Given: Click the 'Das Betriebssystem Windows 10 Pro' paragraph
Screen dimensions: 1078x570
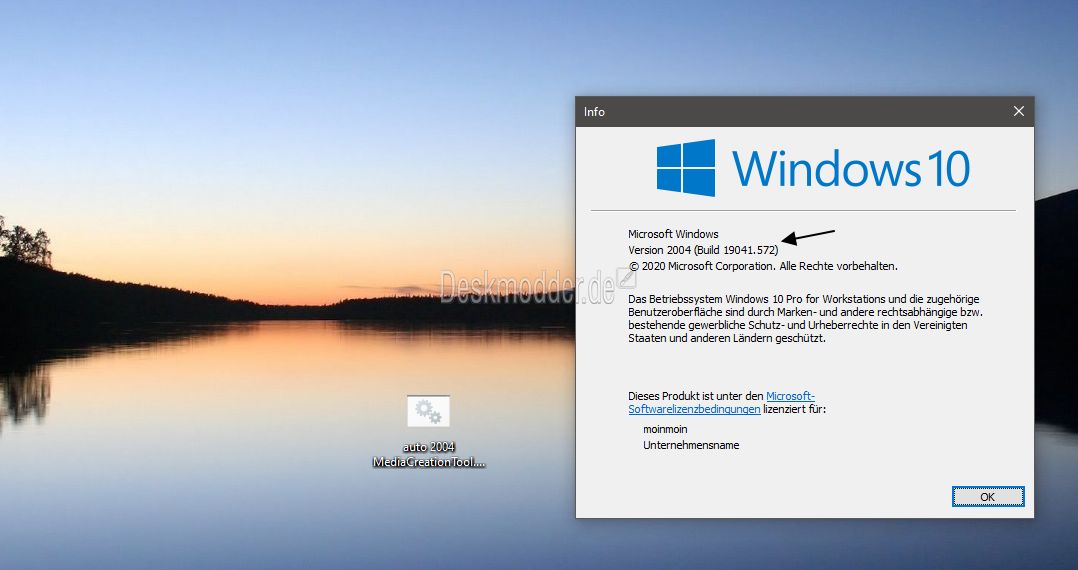Looking at the screenshot, I should [x=804, y=318].
